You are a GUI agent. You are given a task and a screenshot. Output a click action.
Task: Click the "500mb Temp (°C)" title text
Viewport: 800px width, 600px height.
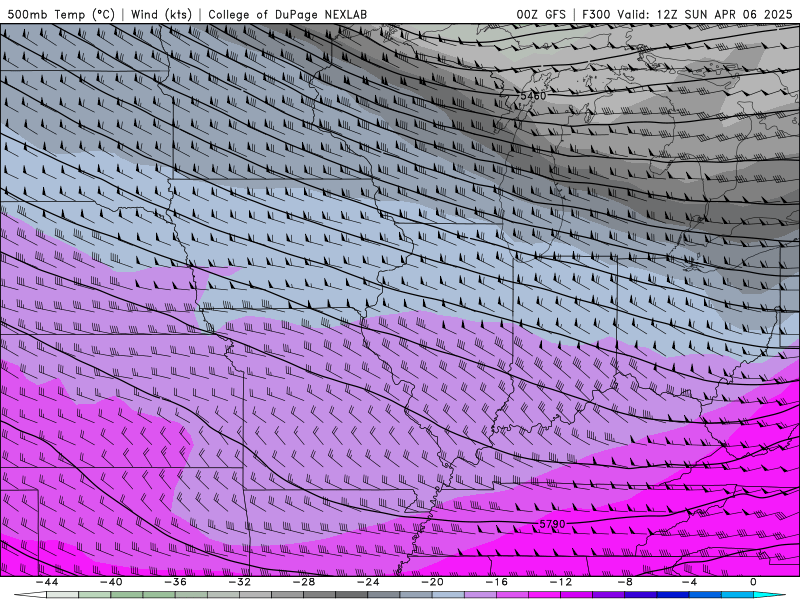(61, 14)
